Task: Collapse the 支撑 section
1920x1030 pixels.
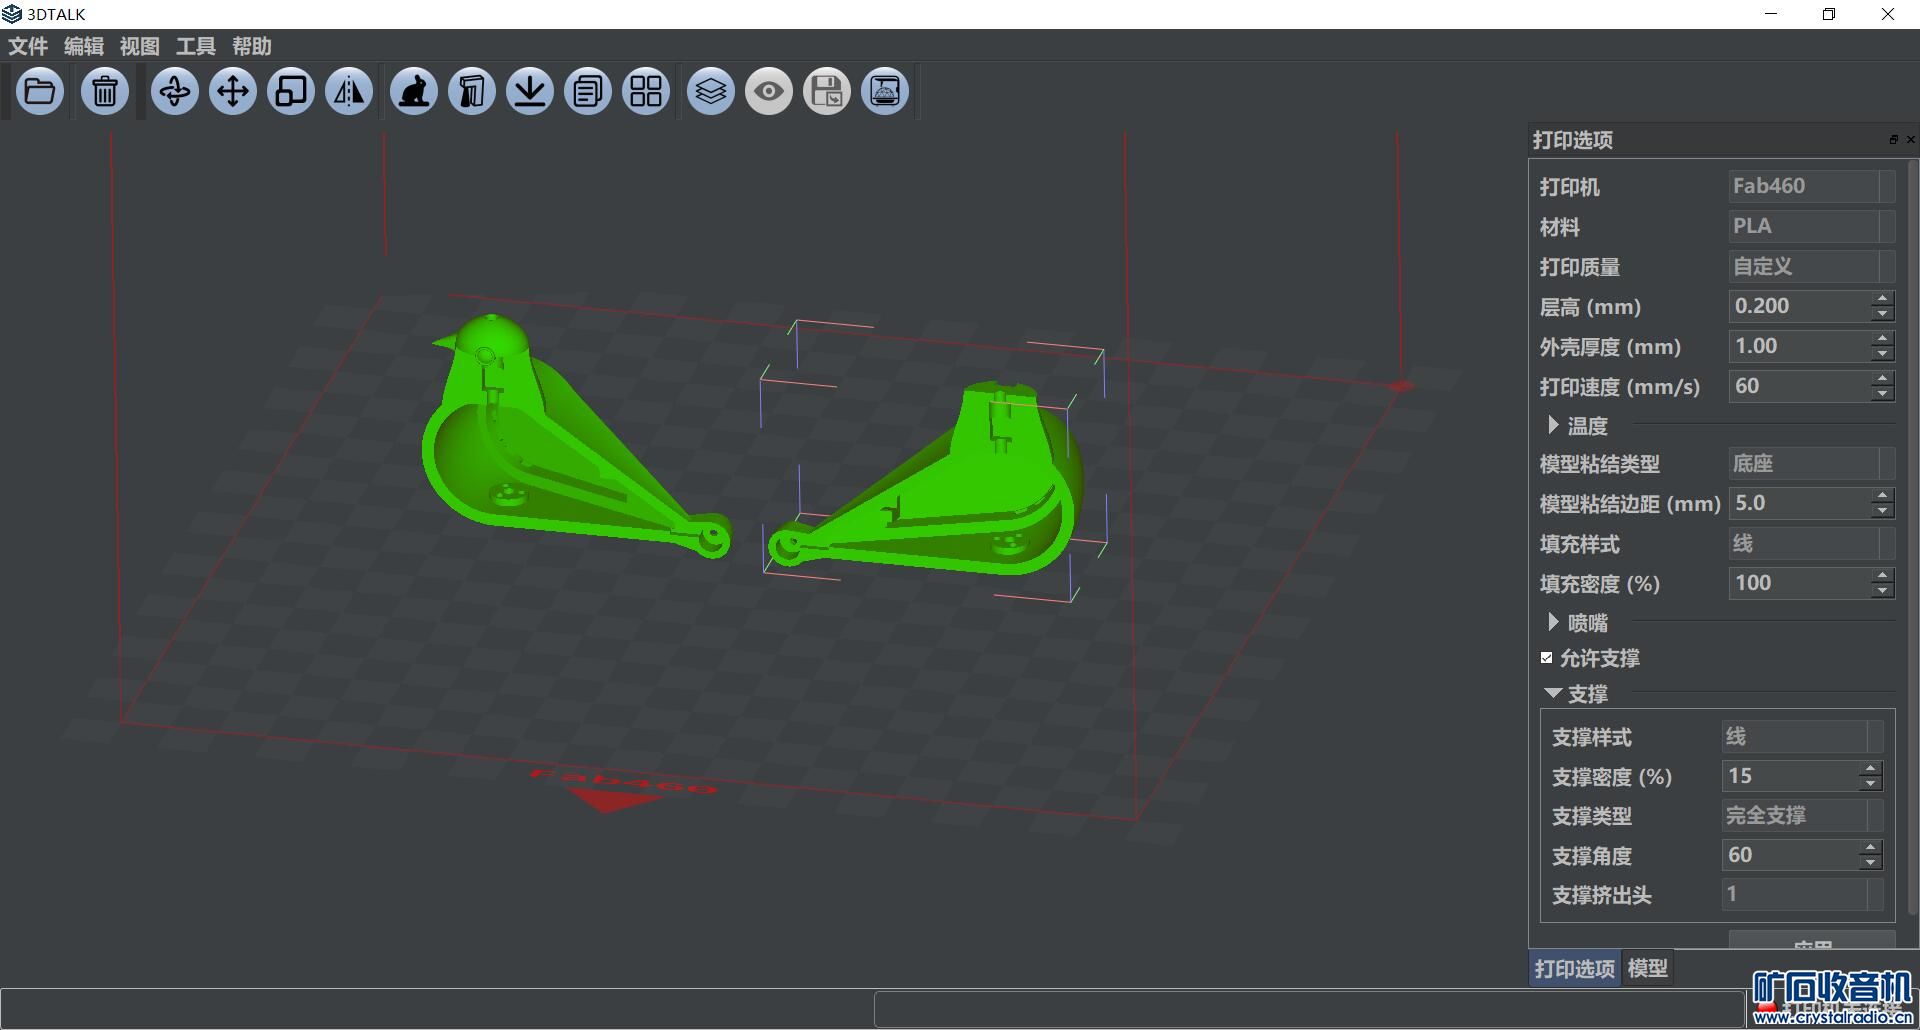Action: pos(1553,693)
